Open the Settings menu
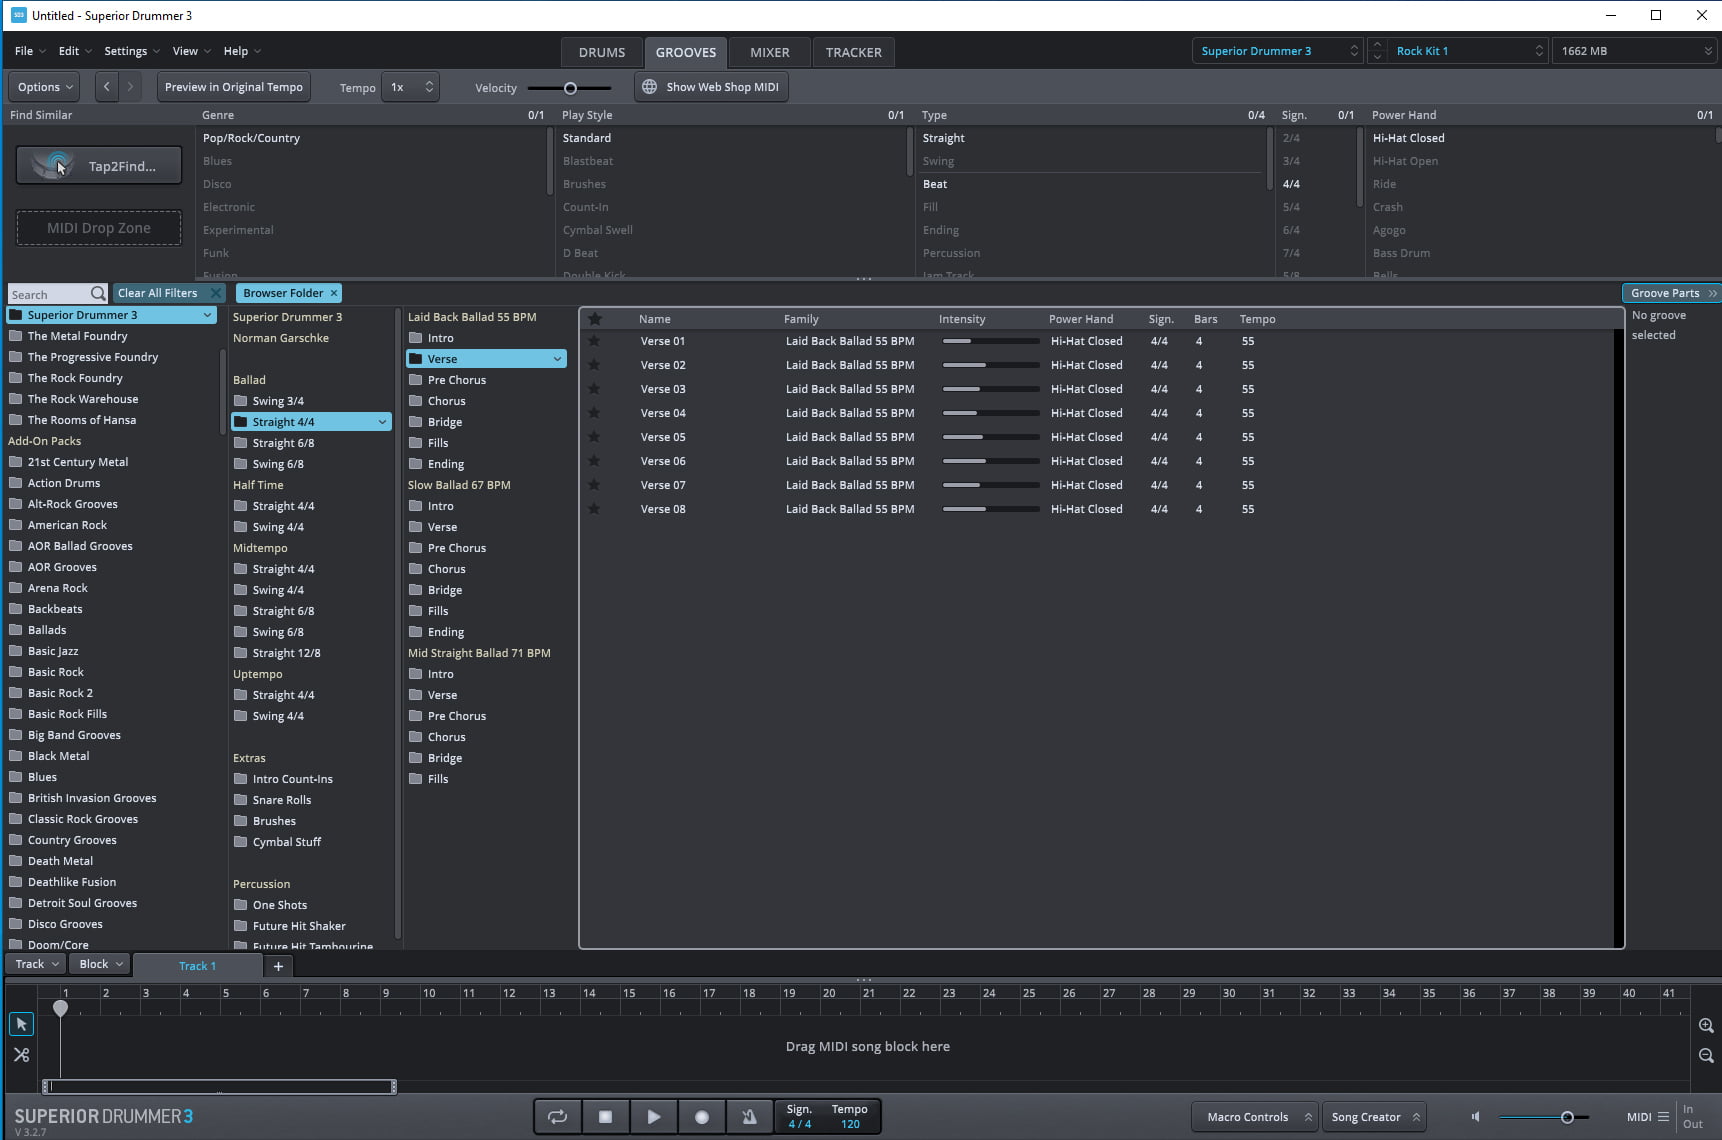 pyautogui.click(x=127, y=51)
